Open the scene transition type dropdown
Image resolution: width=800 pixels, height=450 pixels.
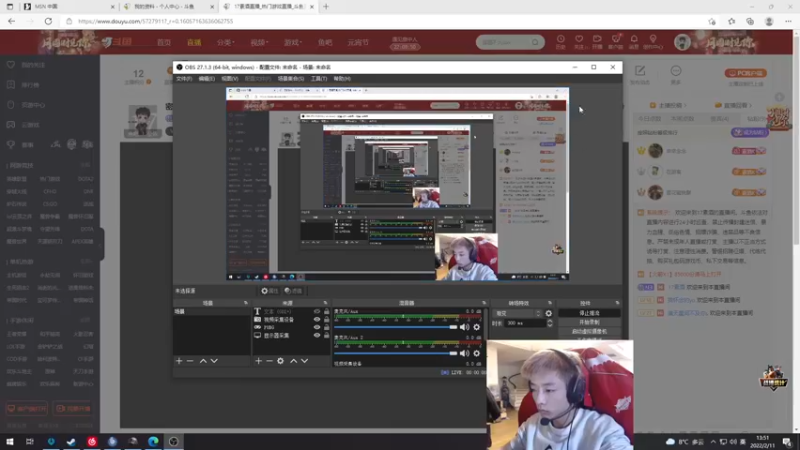pyautogui.click(x=518, y=313)
